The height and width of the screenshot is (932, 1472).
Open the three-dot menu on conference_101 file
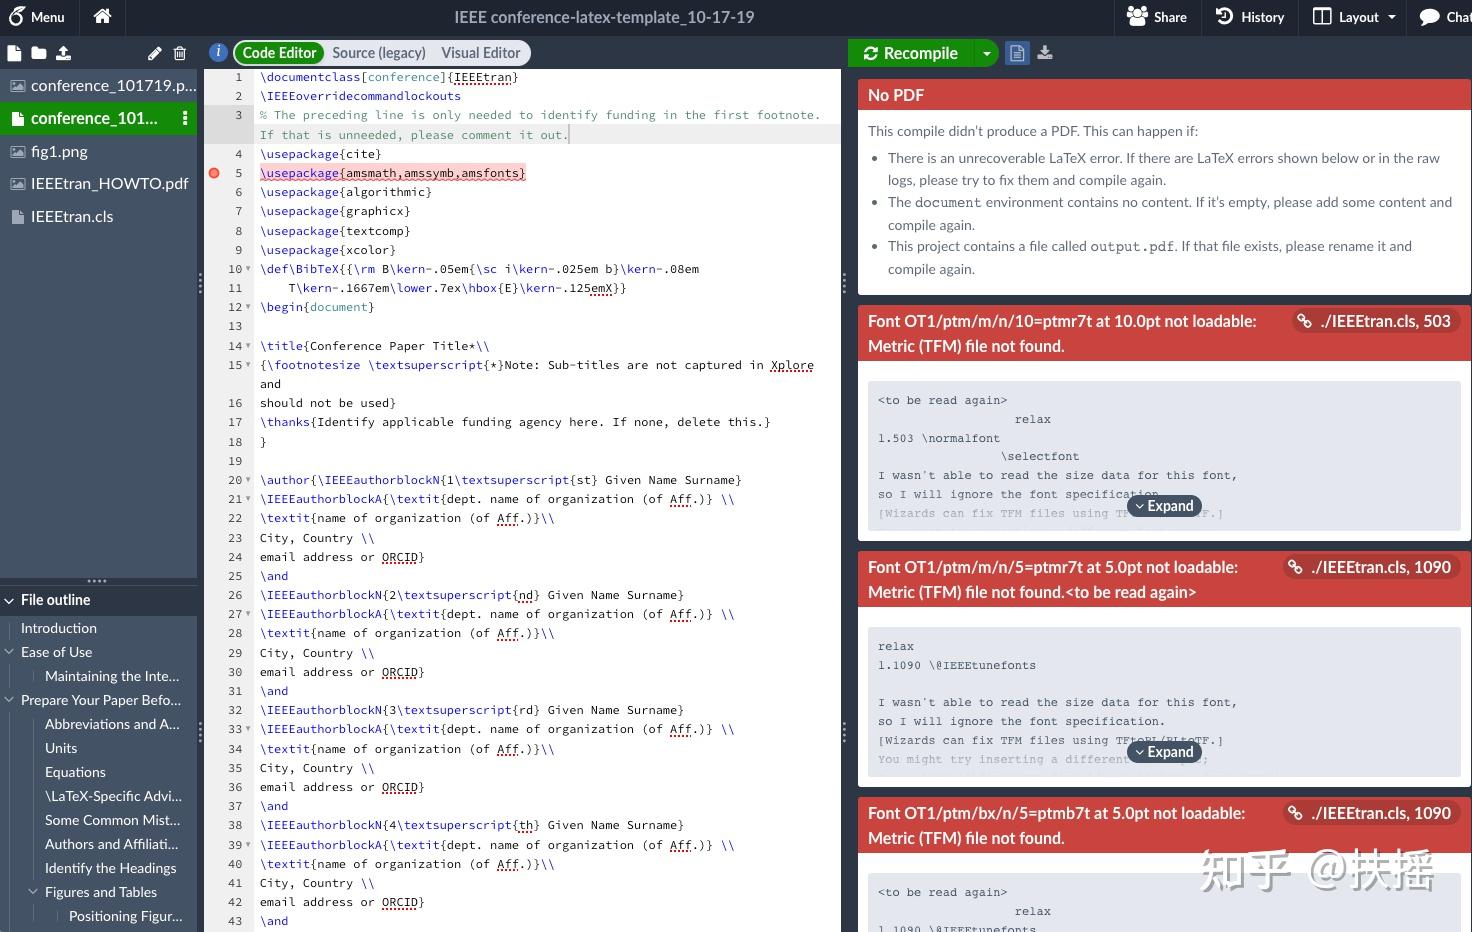point(183,119)
